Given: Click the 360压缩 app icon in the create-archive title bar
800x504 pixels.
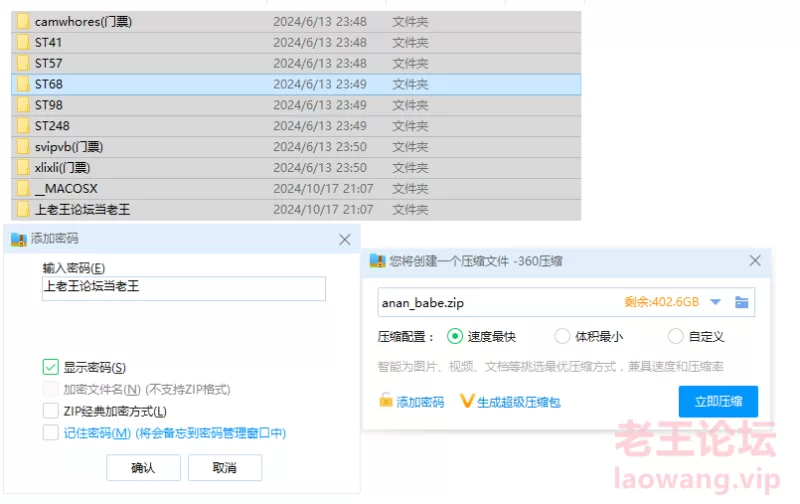Looking at the screenshot, I should click(x=378, y=261).
